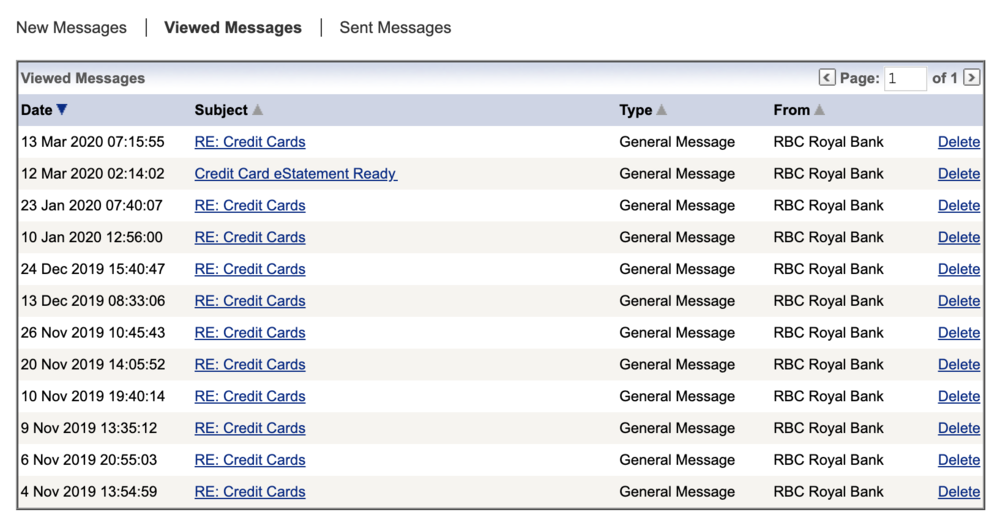Open Credit Card eStatement Ready message
1000x526 pixels.
295,174
